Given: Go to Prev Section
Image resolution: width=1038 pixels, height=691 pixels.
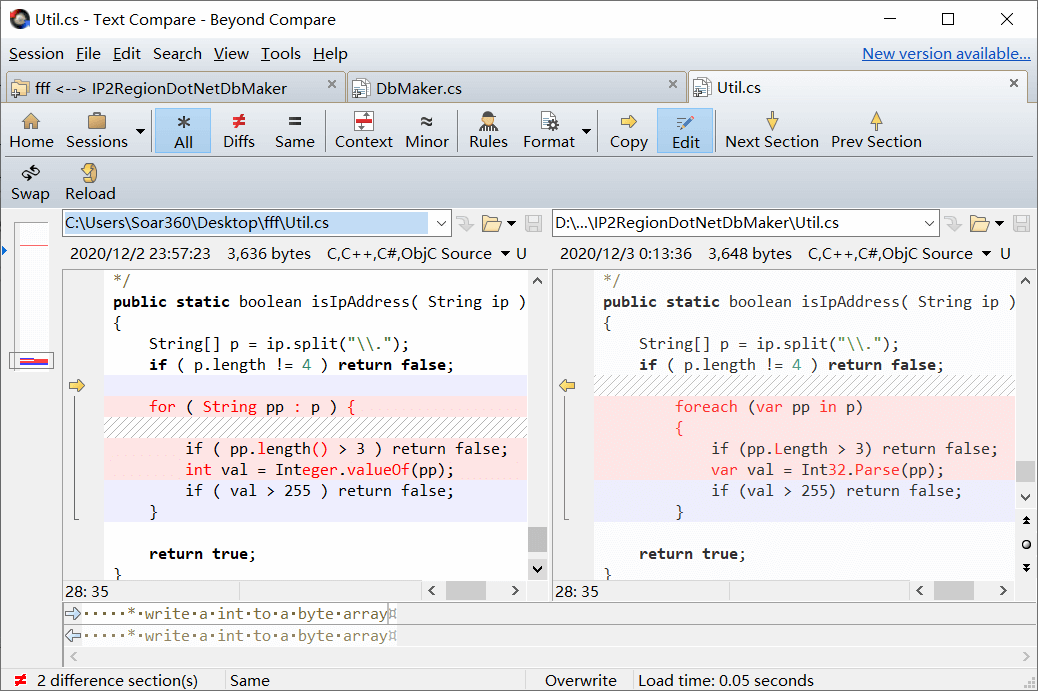Looking at the screenshot, I should pyautogui.click(x=876, y=130).
